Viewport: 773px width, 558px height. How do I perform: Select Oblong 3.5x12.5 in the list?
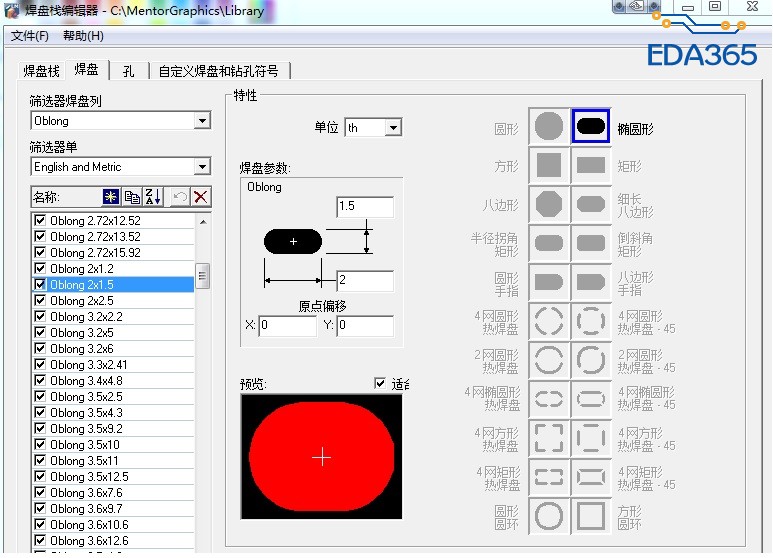click(113, 477)
